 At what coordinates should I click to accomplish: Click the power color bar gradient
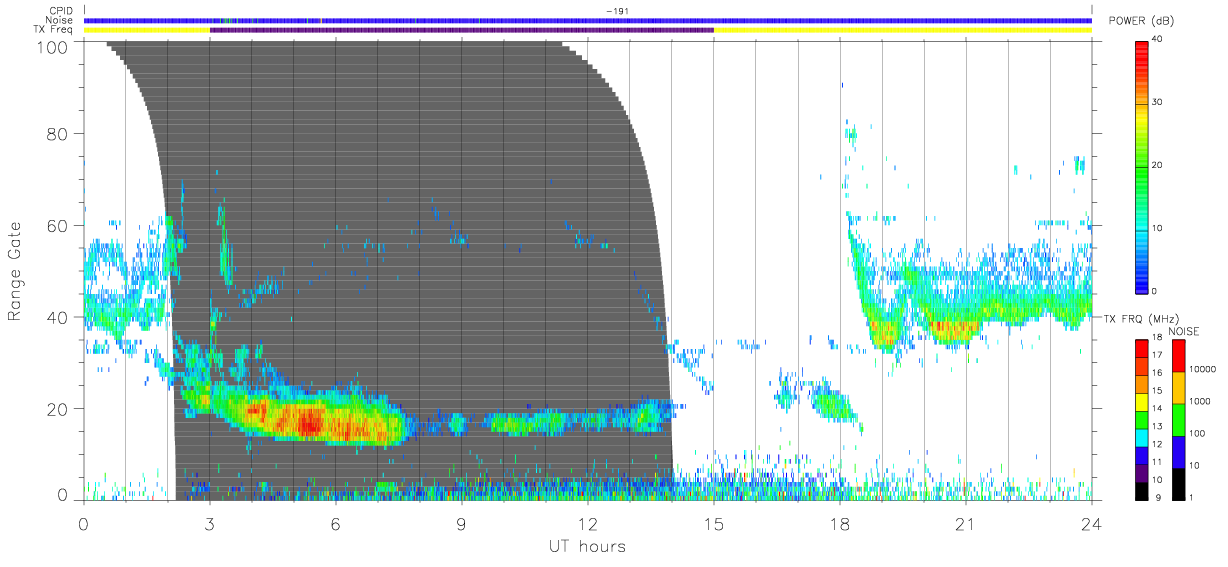coord(1143,166)
